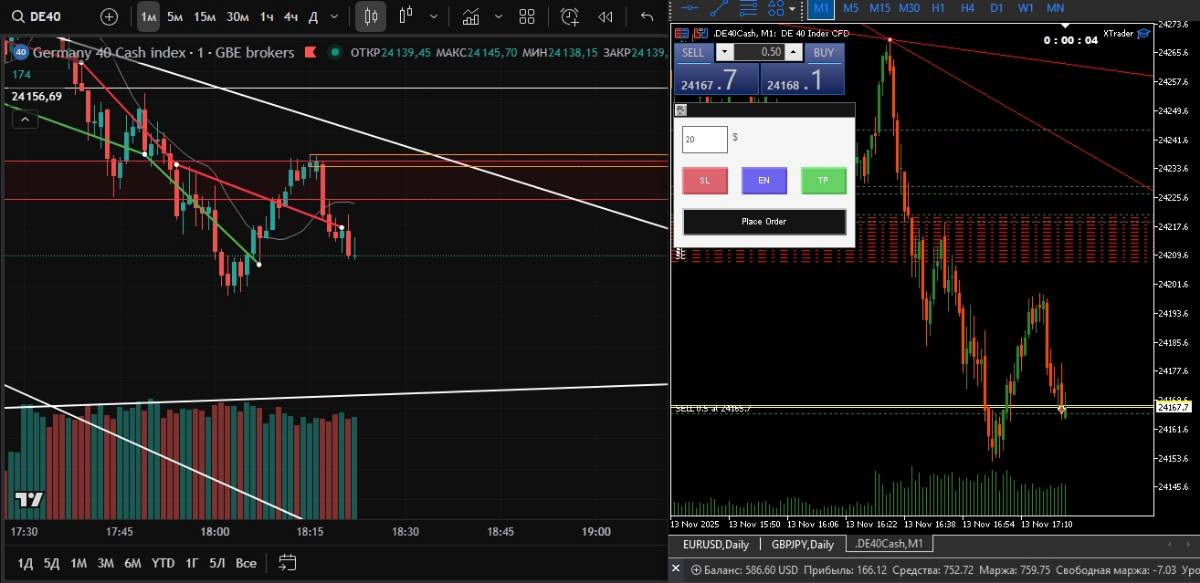The width and height of the screenshot is (1200, 583).
Task: Open the MT5 shapes tool dropdown arrow
Action: point(793,8)
